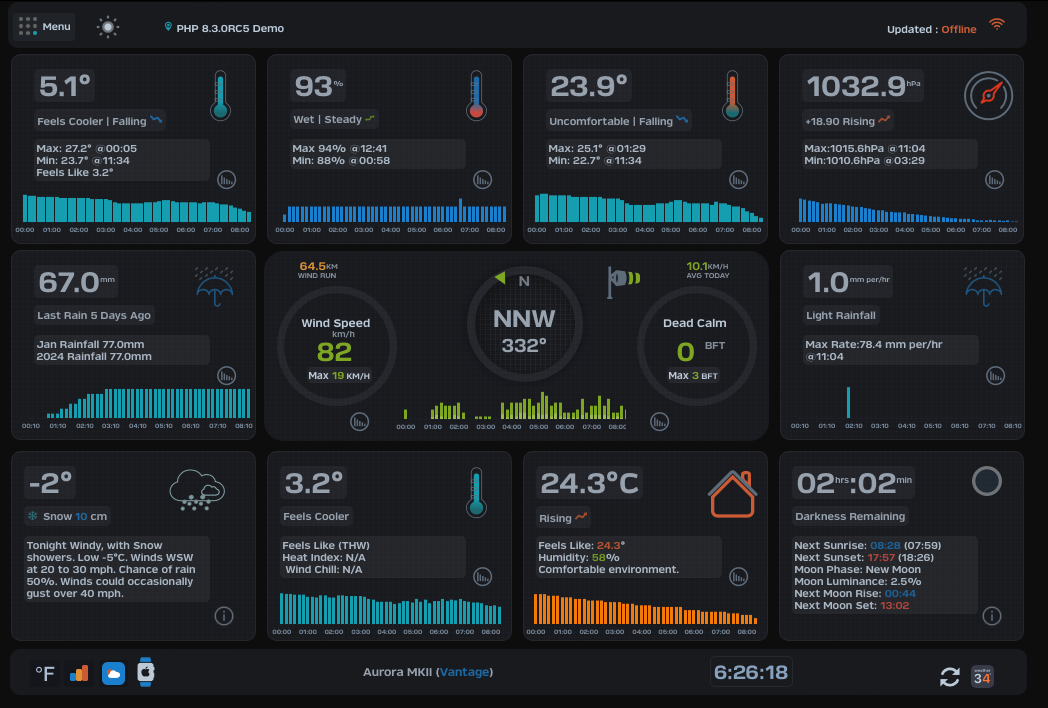The image size is (1048, 708).
Task: Click the Rising label in indoor card
Action: pyautogui.click(x=563, y=517)
